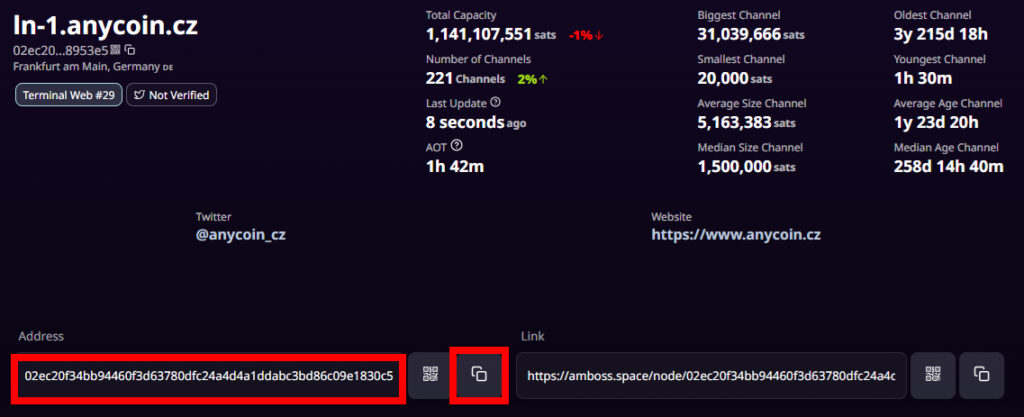Click Youngest Channel value 1h 30m
The image size is (1024, 417).
[x=923, y=78]
